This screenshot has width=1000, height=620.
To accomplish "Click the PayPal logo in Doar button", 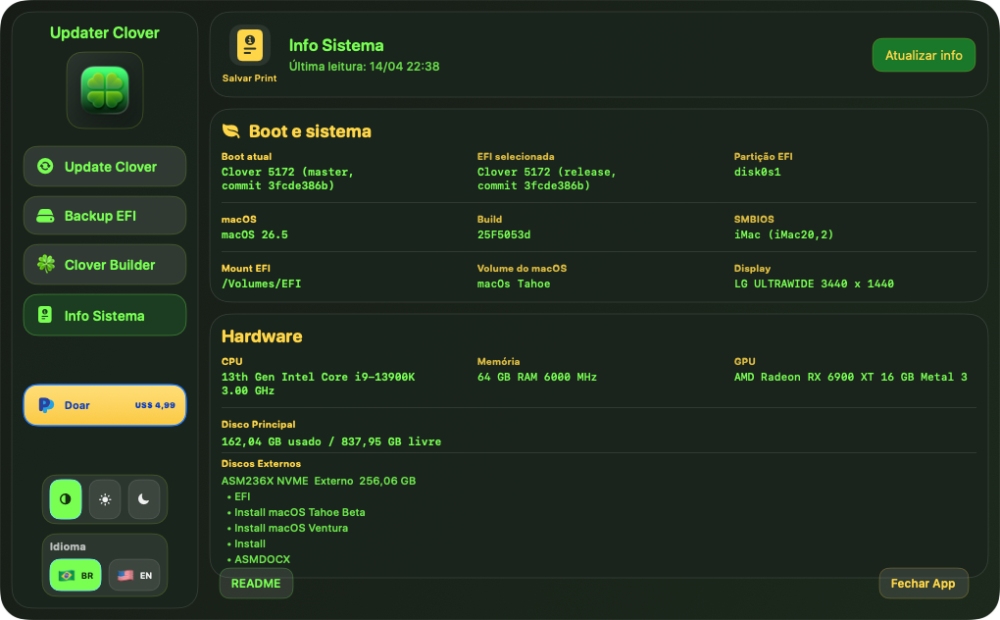I will coord(46,405).
